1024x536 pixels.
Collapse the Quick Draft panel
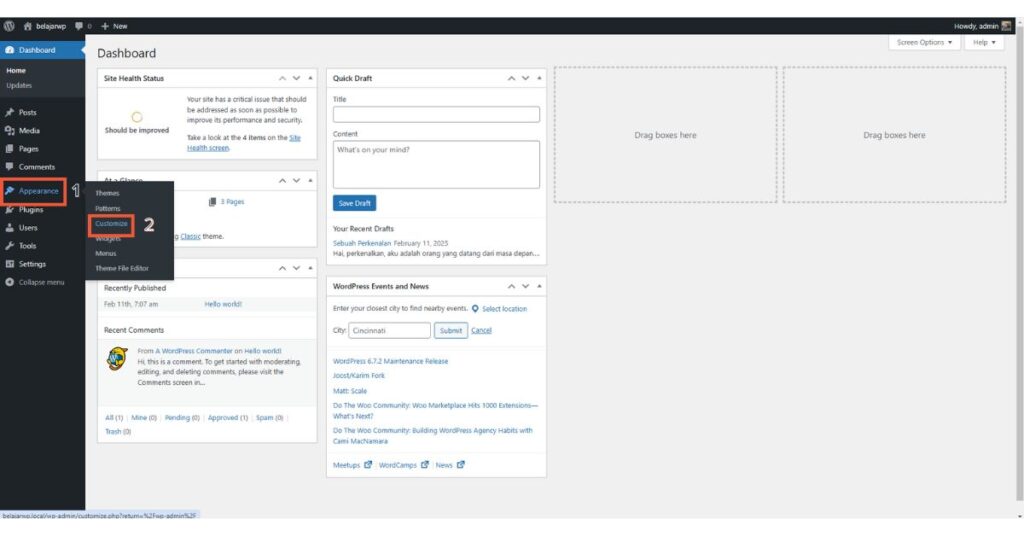539,78
